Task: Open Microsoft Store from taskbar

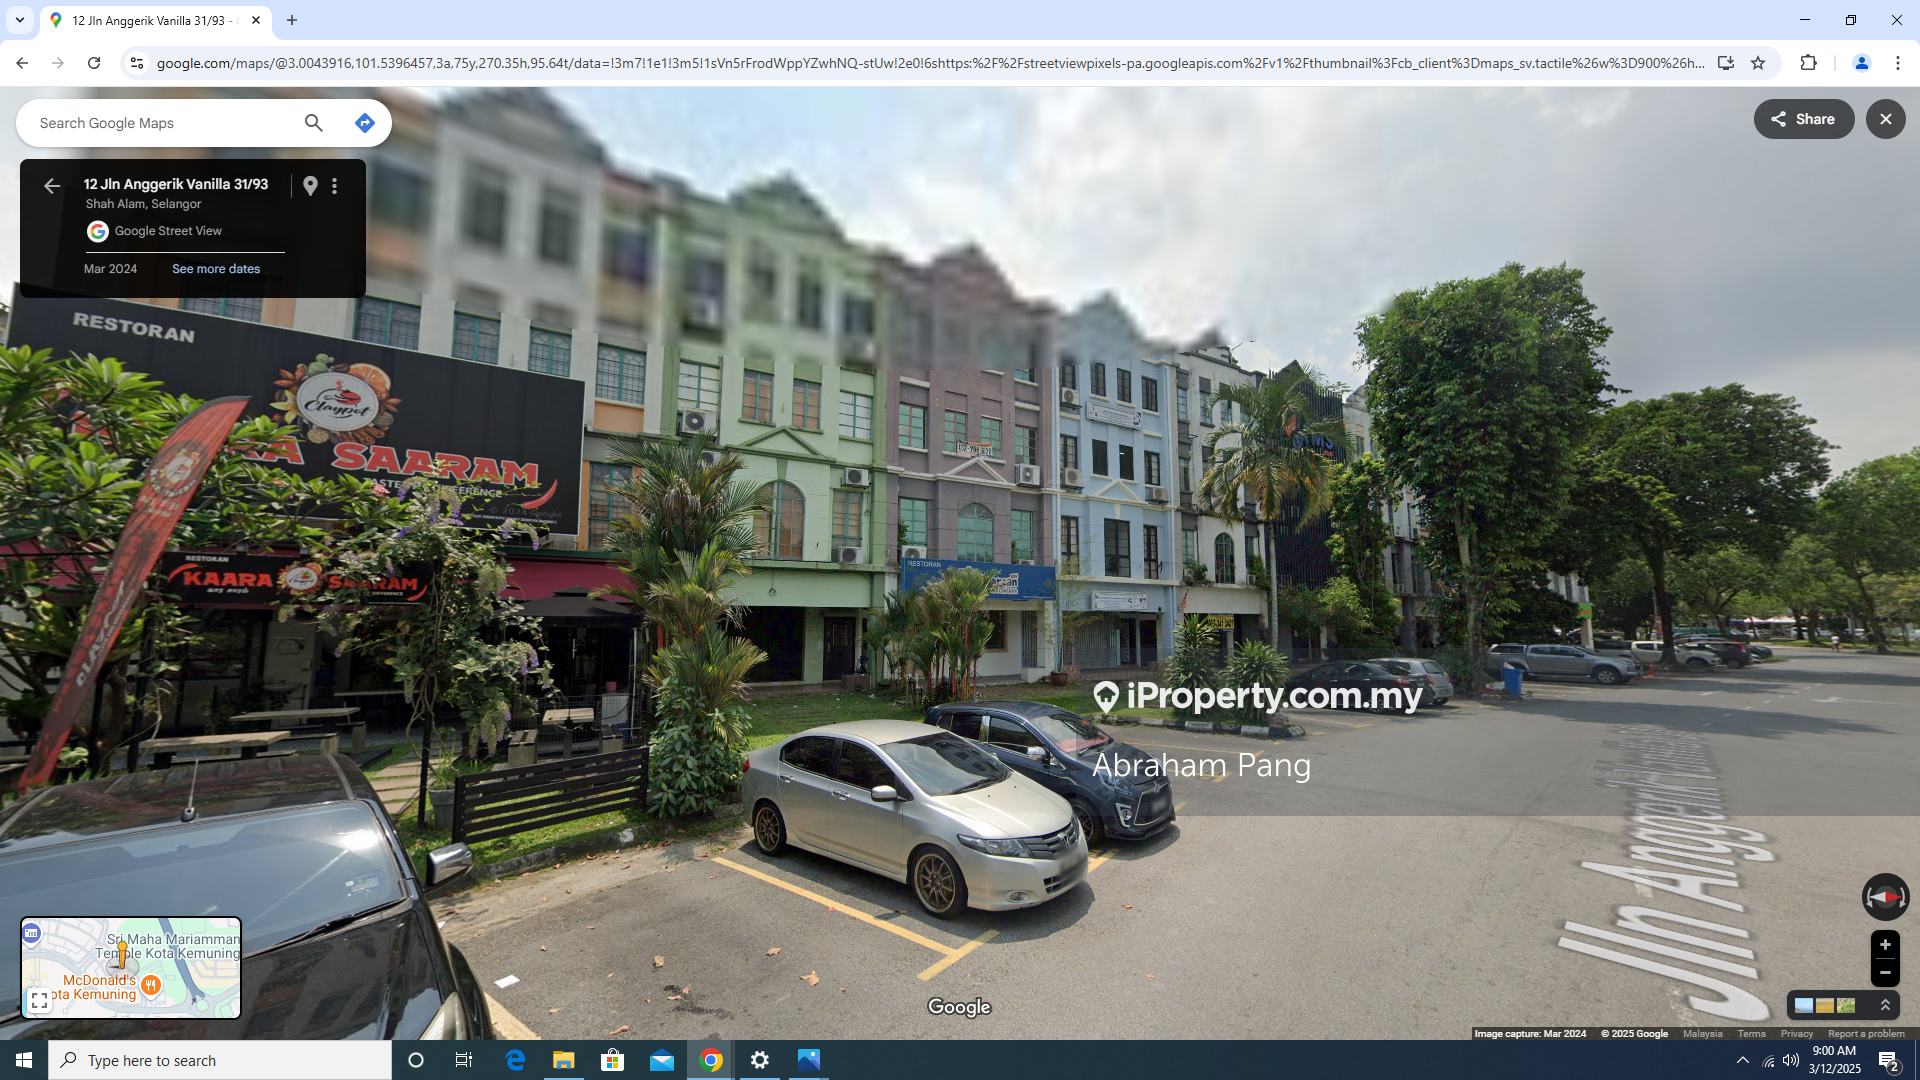Action: pyautogui.click(x=612, y=1060)
